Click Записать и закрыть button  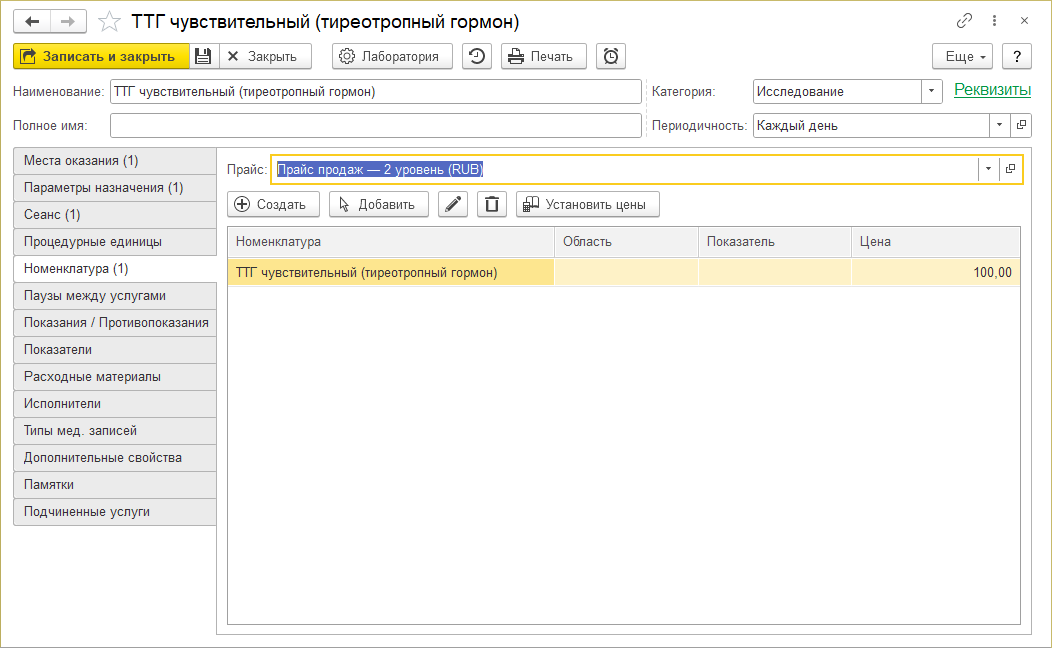click(x=101, y=56)
